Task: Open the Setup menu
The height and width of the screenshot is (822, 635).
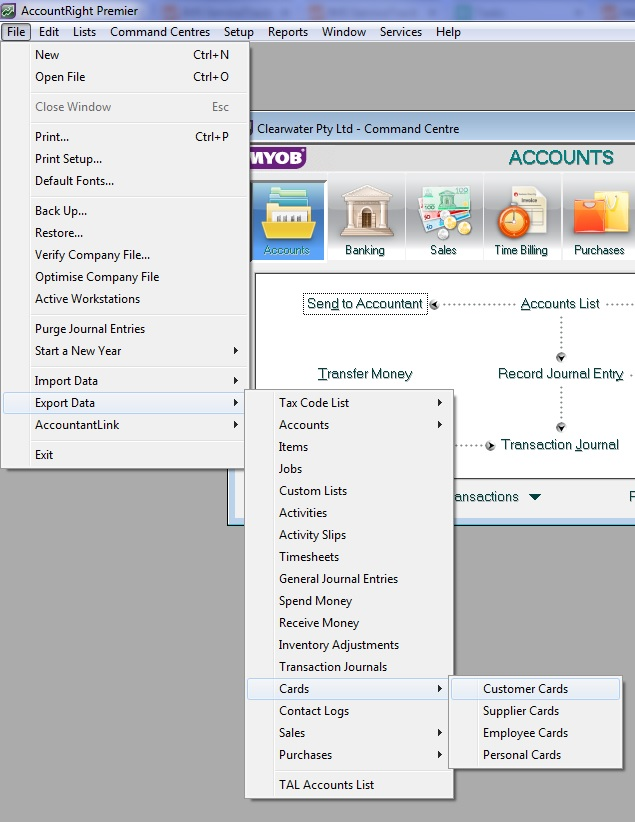Action: [239, 32]
